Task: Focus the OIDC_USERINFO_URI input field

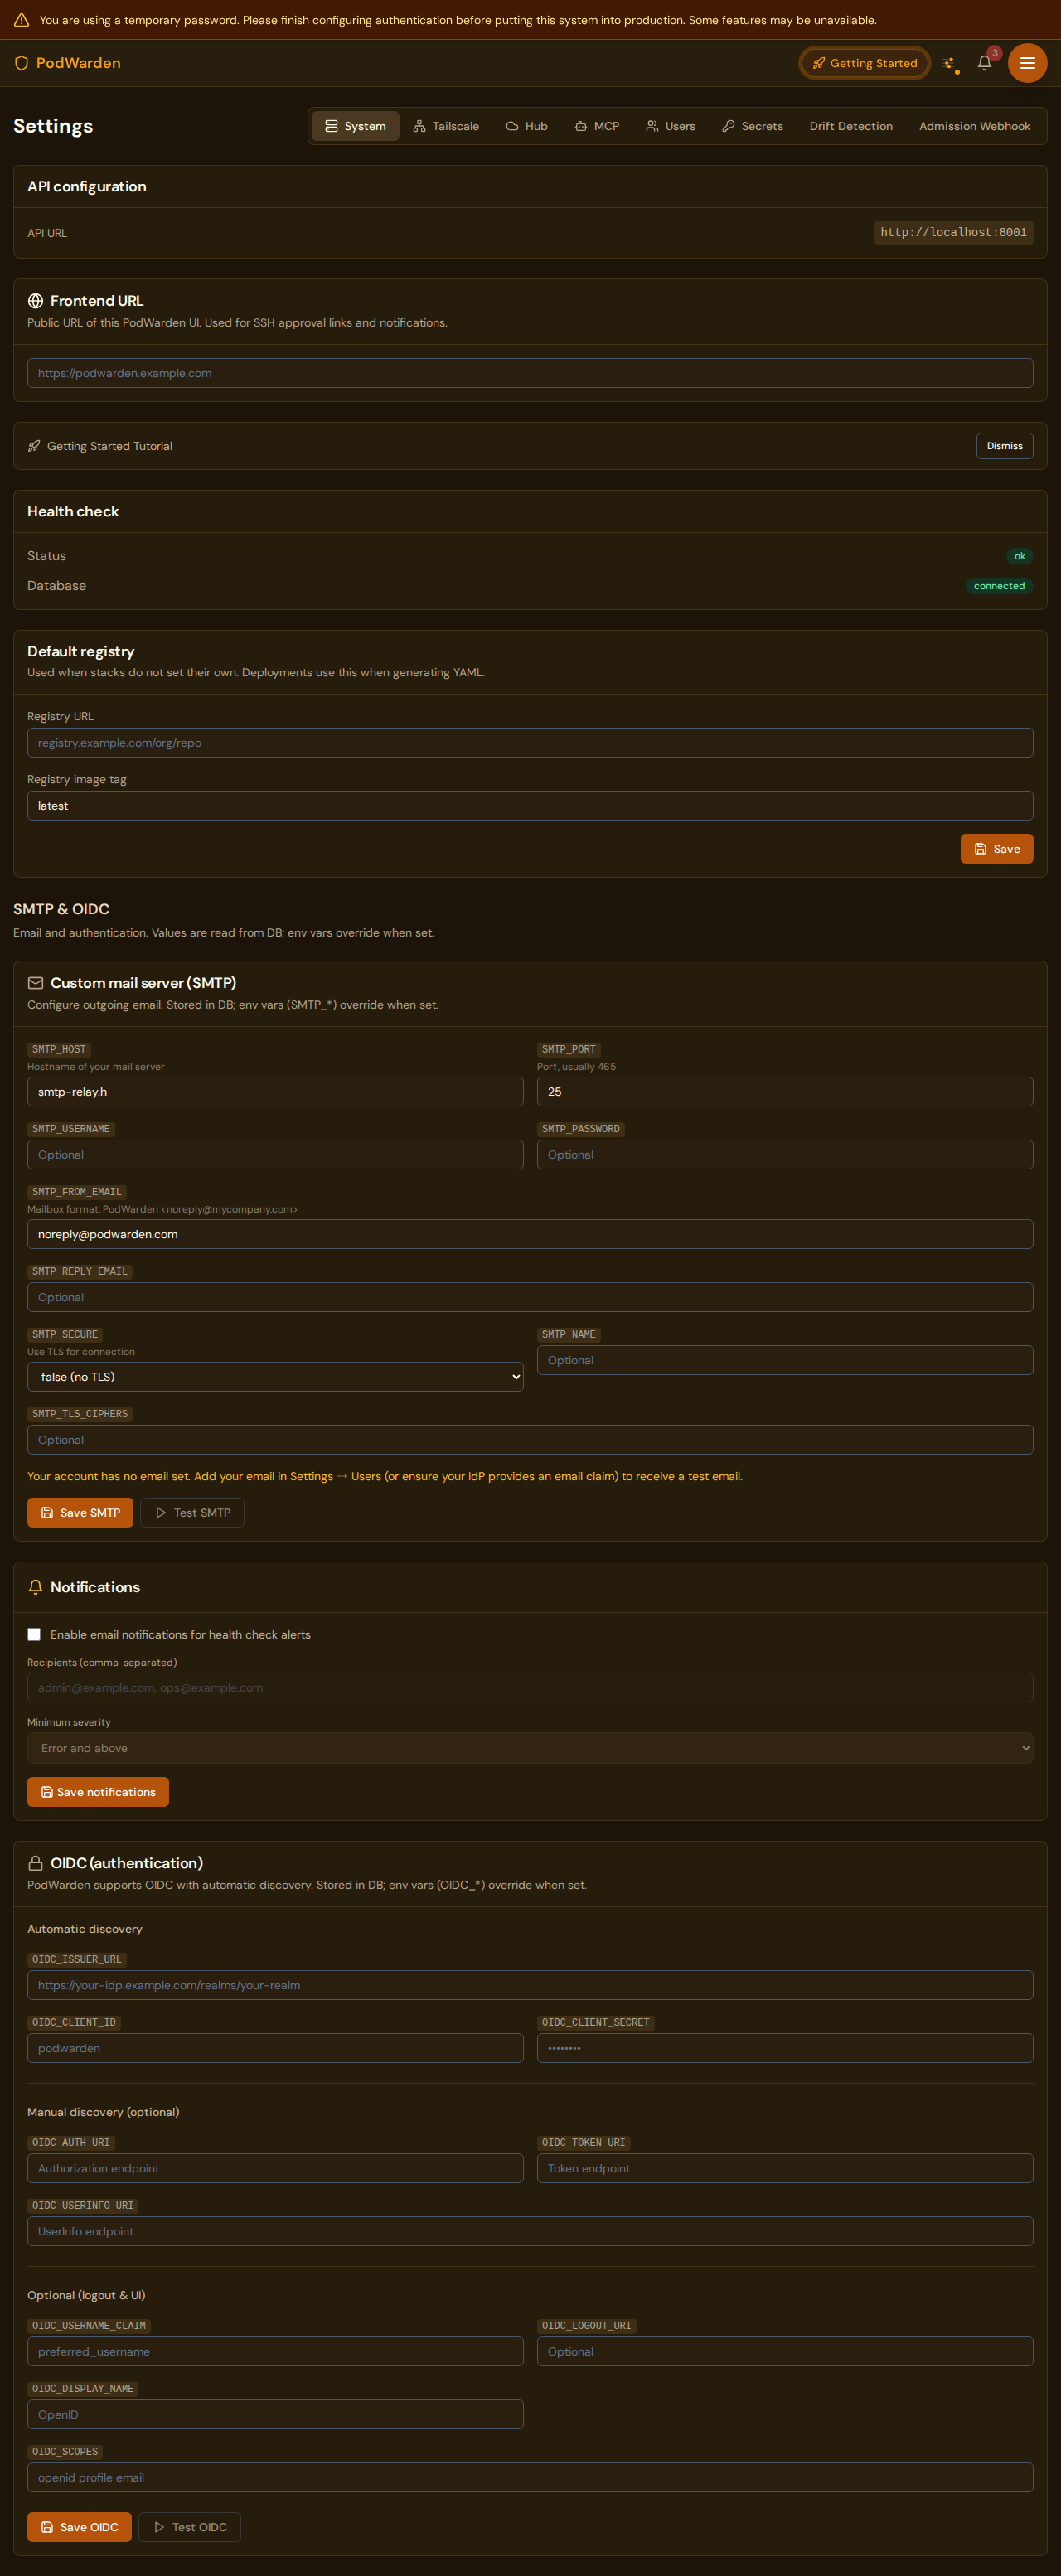Action: click(x=530, y=2231)
